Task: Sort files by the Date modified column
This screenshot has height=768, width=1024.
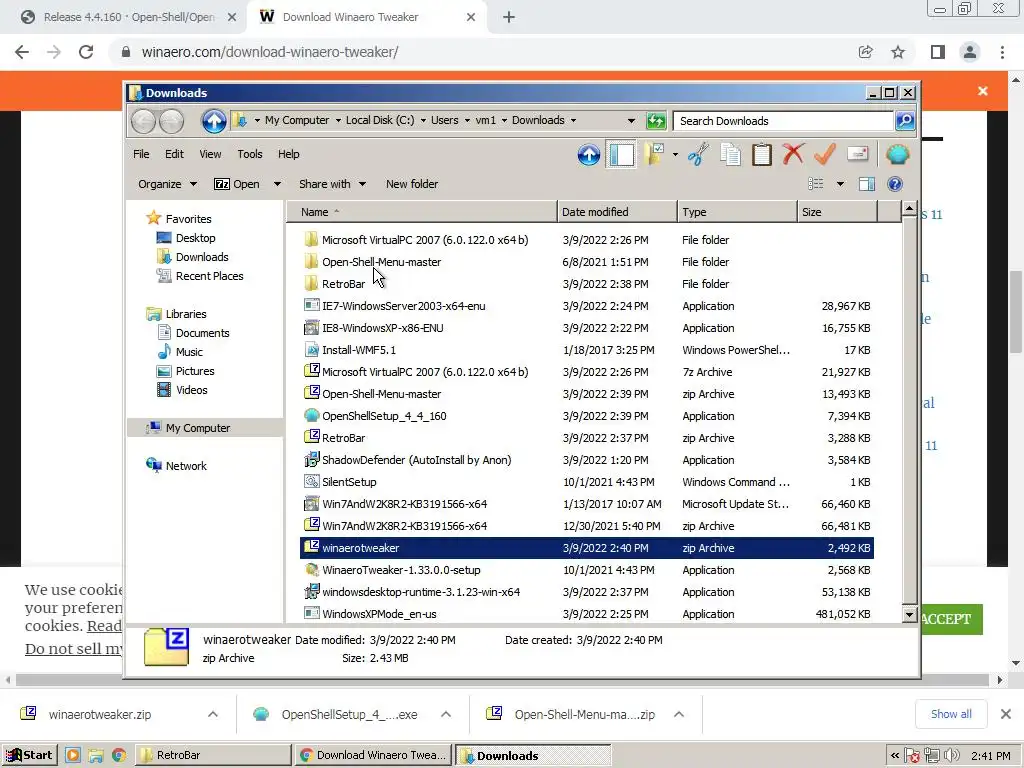Action: pos(617,212)
